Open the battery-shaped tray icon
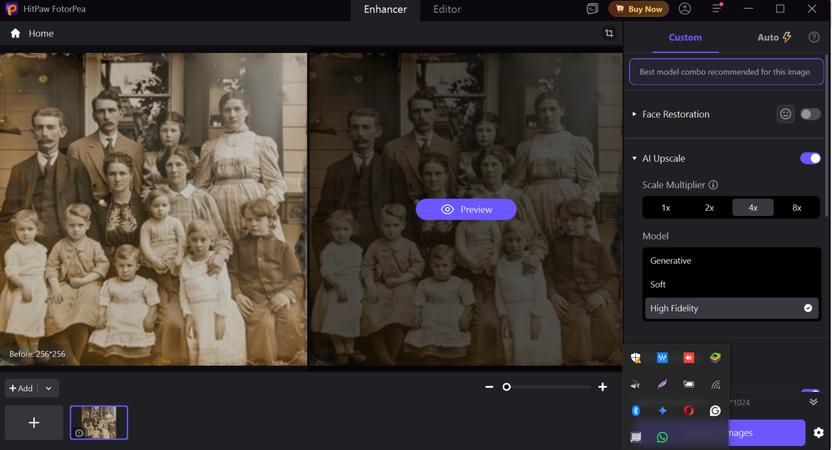The height and width of the screenshot is (450, 832). click(x=689, y=384)
